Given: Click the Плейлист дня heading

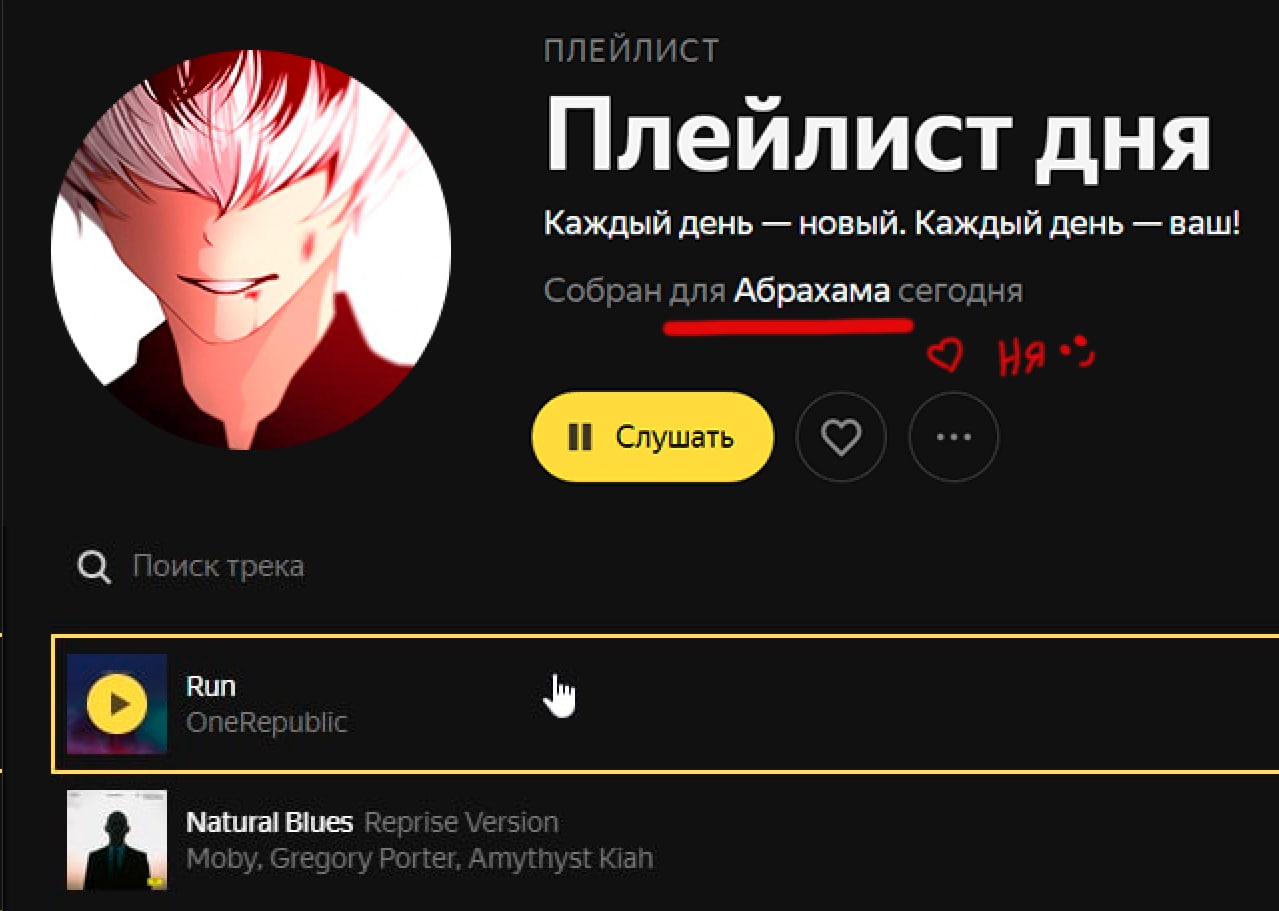Looking at the screenshot, I should 879,137.
